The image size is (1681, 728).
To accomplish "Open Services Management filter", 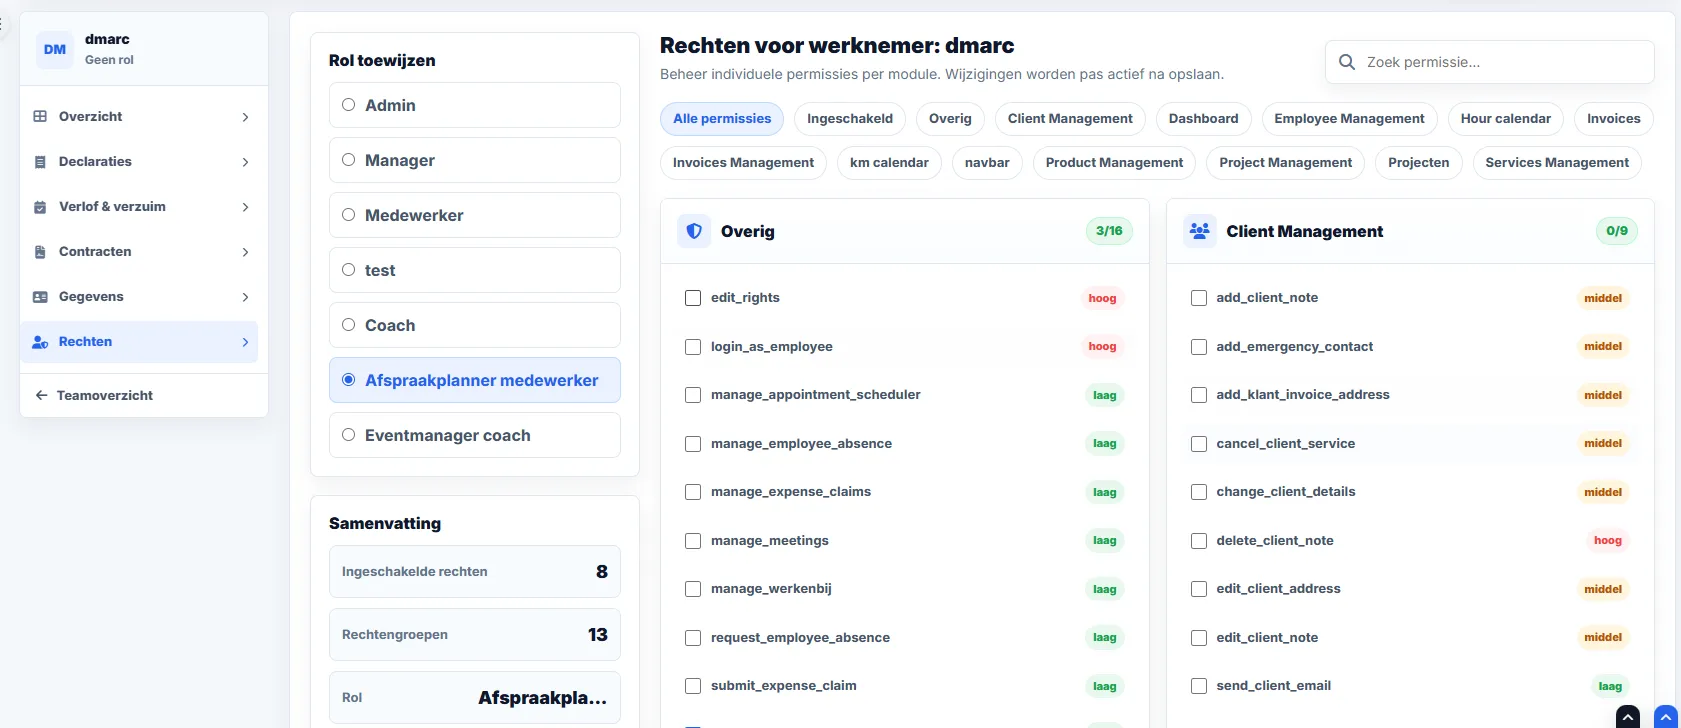I will click(1557, 162).
